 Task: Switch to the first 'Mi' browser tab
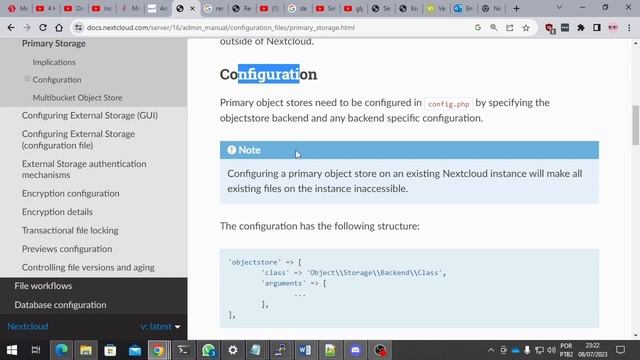pos(17,8)
